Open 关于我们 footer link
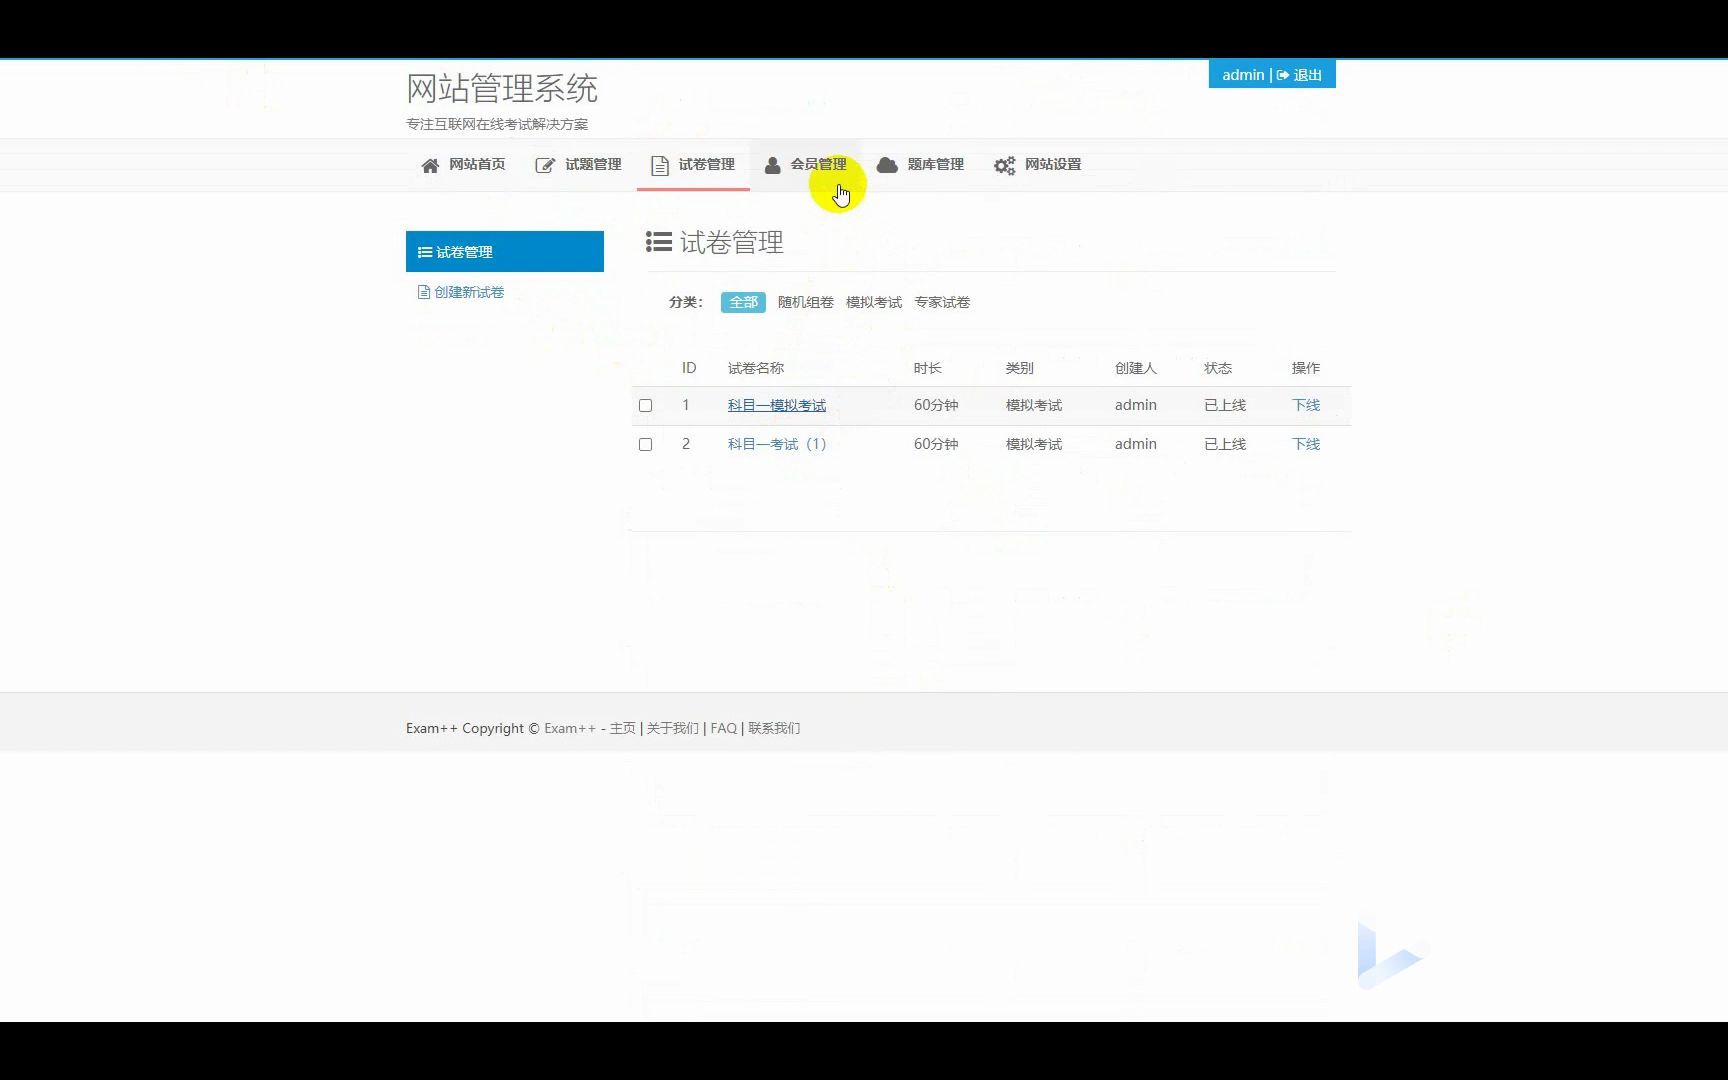The height and width of the screenshot is (1080, 1728). pyautogui.click(x=672, y=728)
